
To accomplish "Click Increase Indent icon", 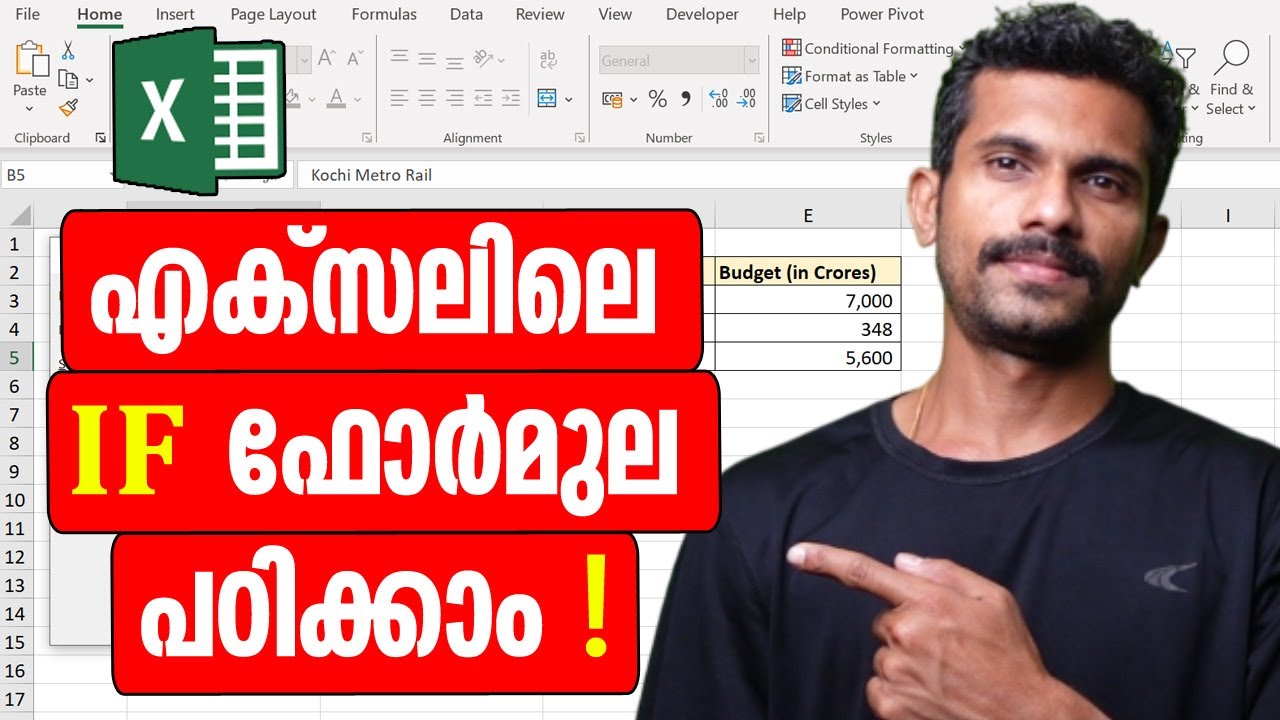I will 510,98.
